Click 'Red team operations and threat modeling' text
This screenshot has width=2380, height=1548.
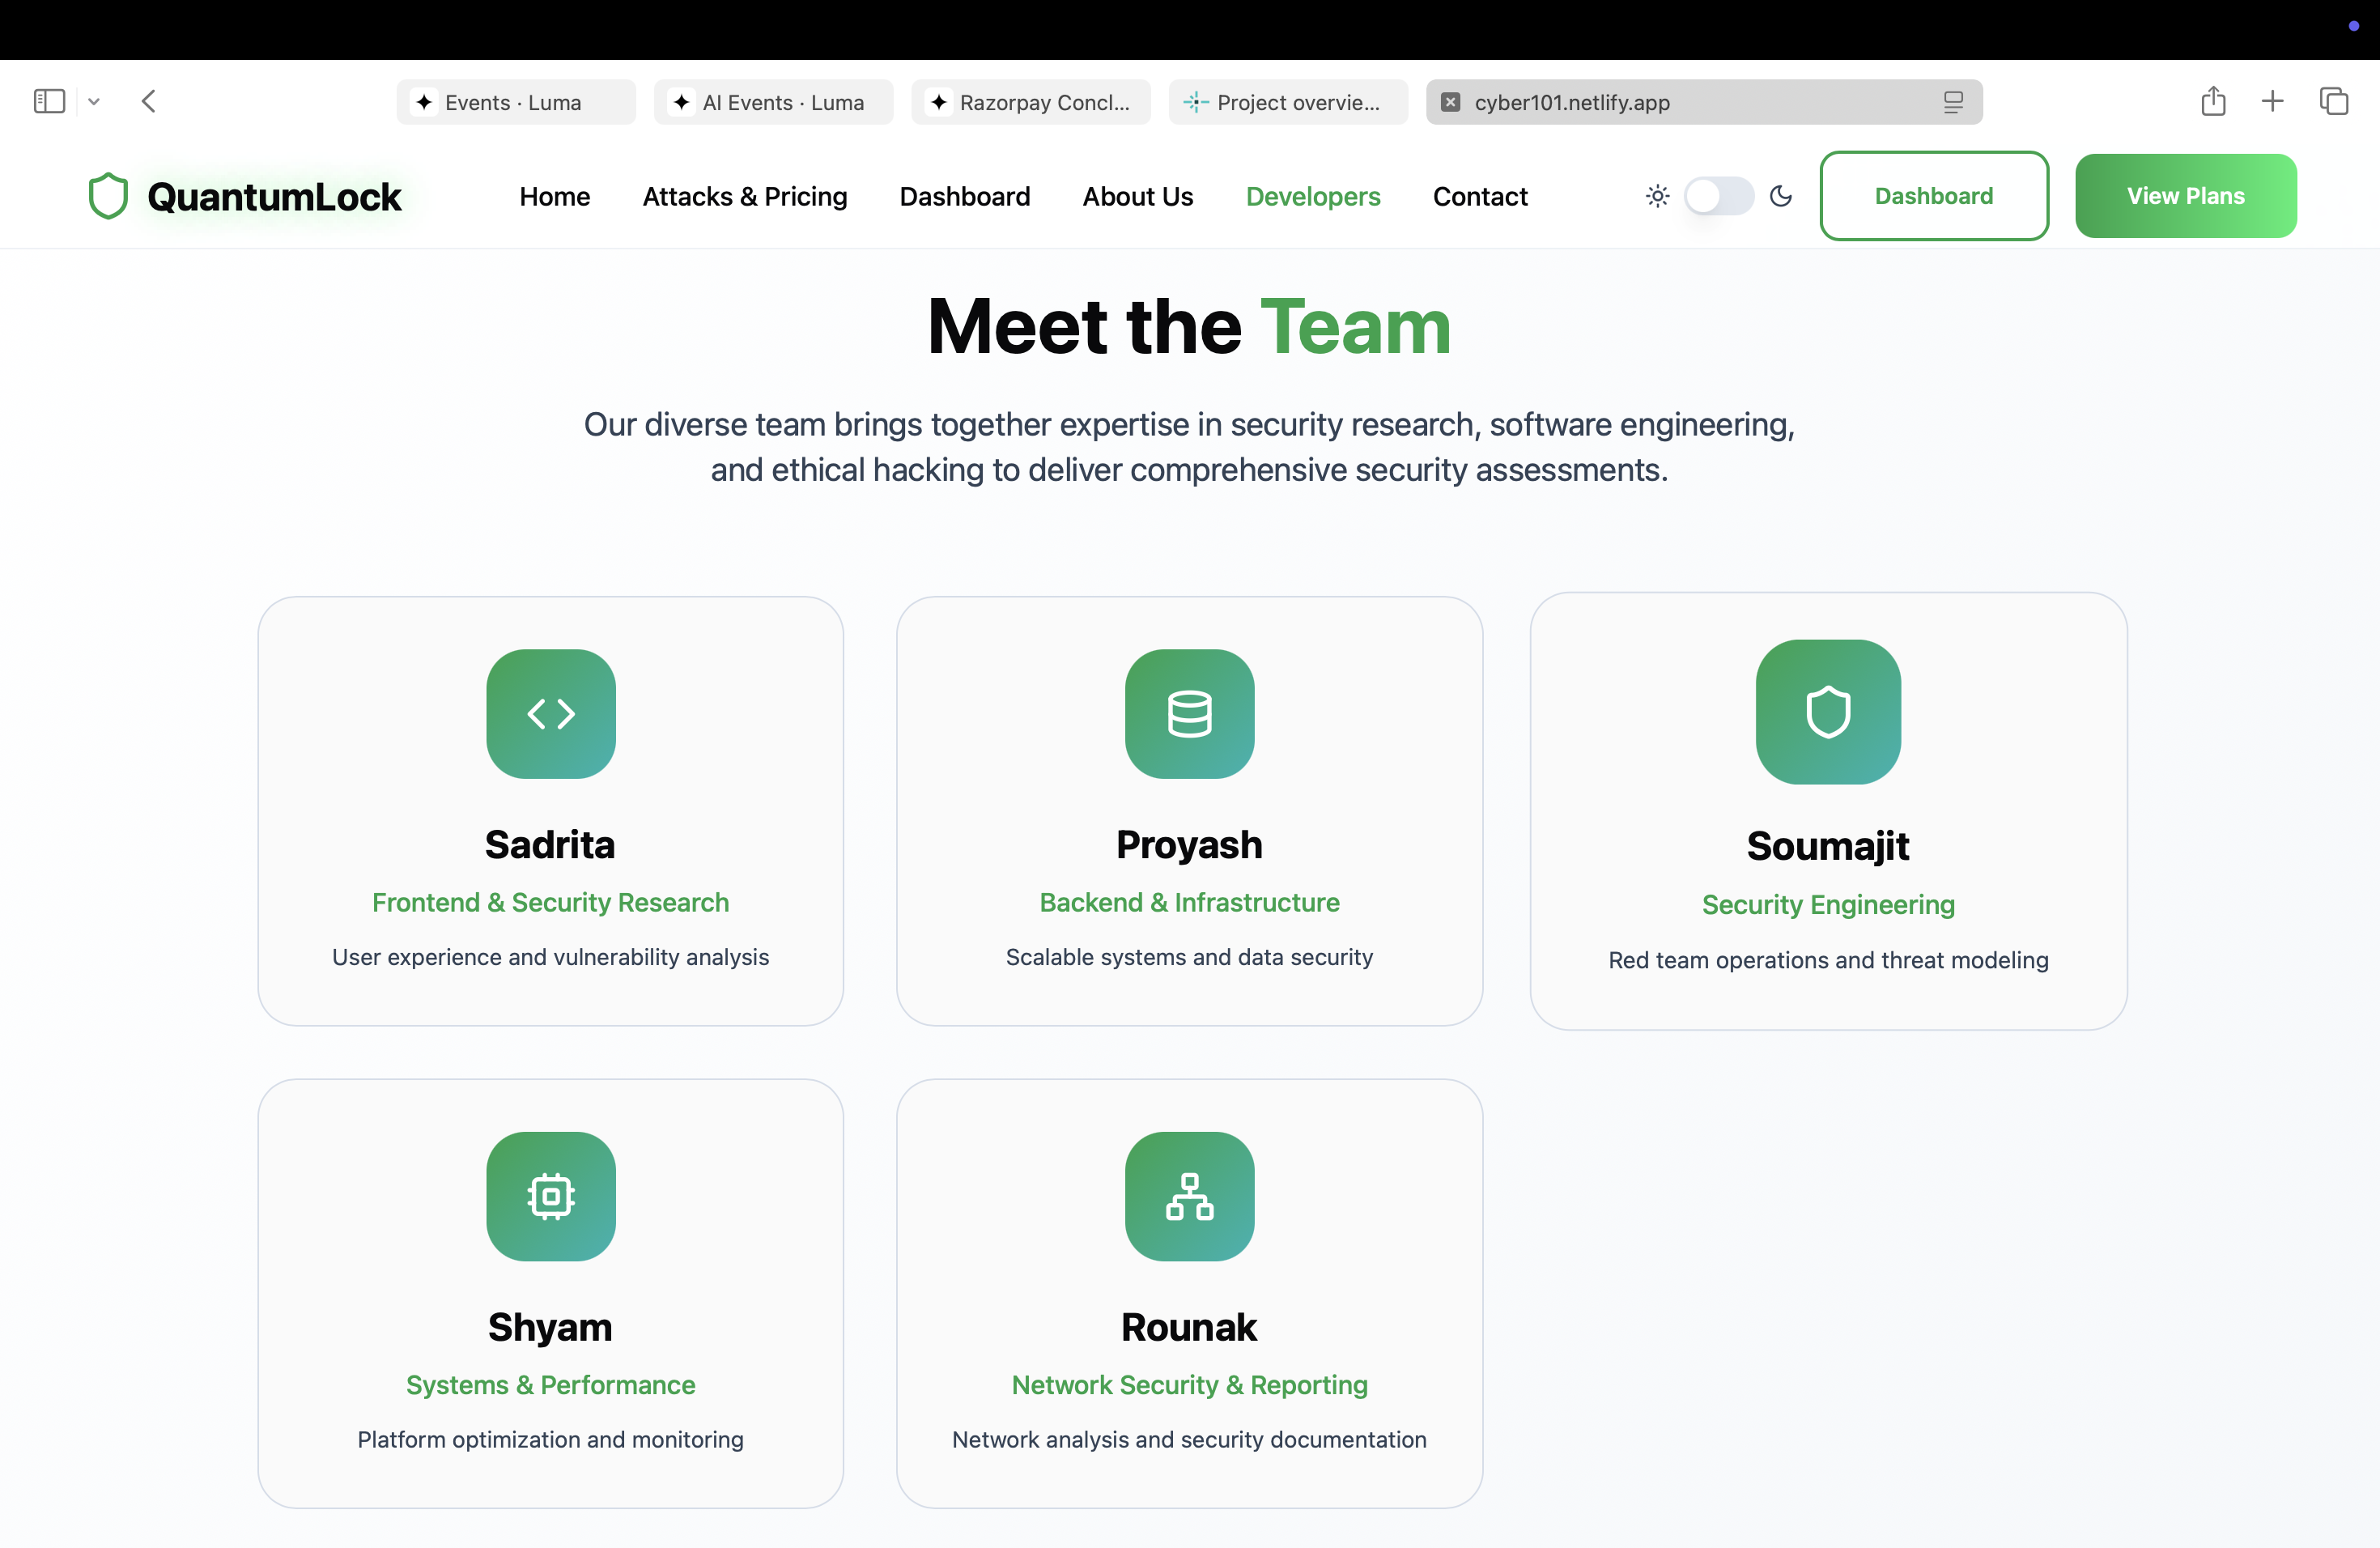tap(1828, 960)
